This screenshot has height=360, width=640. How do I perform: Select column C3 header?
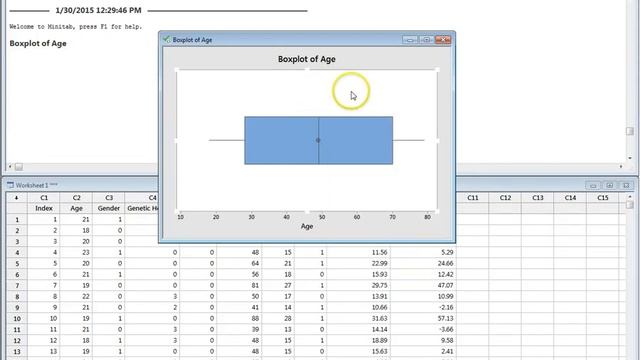tap(109, 198)
